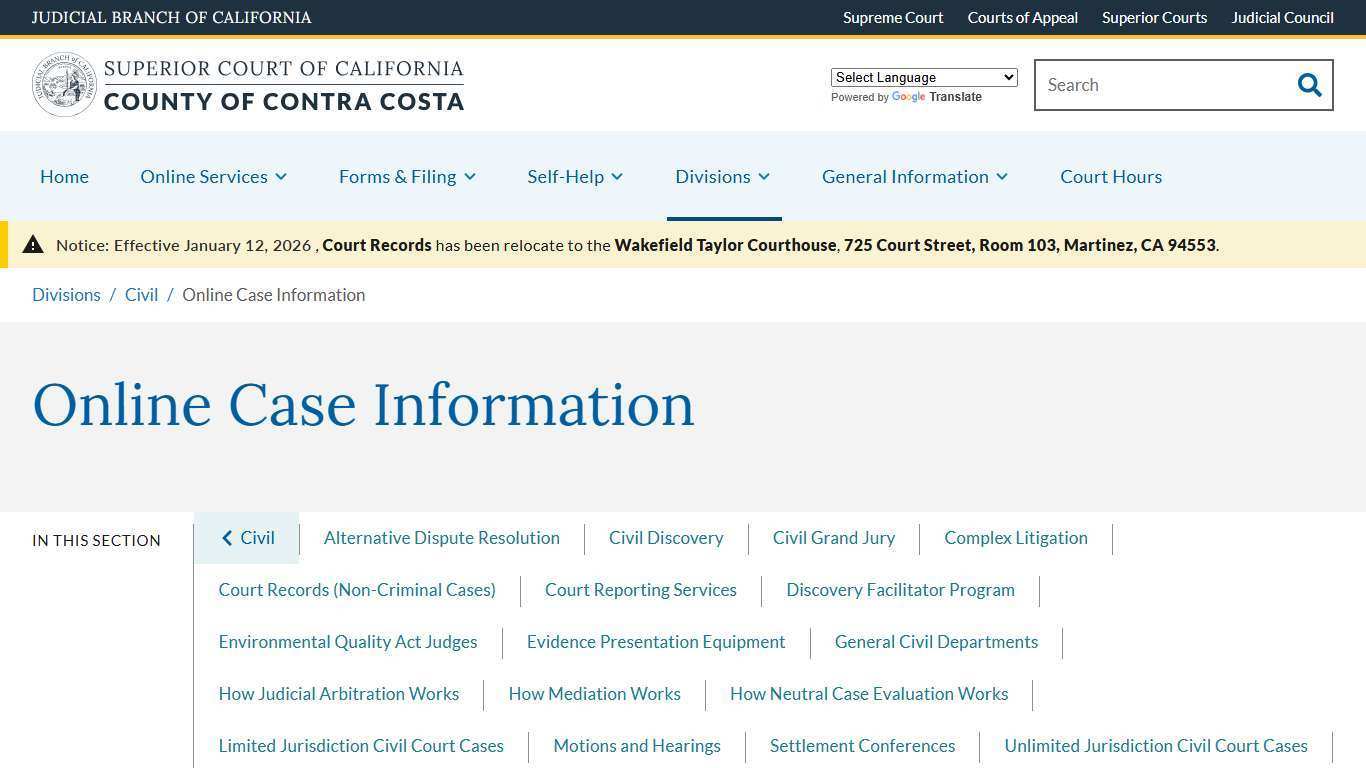
Task: Visit the Supreme Court link
Action: (892, 17)
